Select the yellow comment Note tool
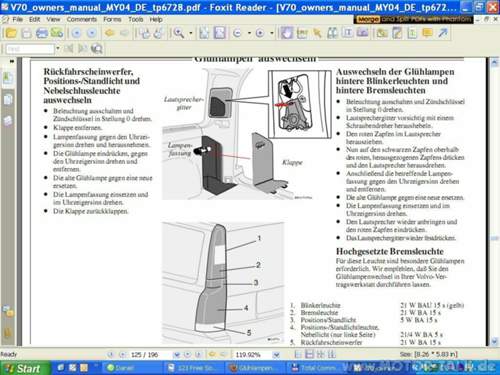 pyautogui.click(x=427, y=33)
